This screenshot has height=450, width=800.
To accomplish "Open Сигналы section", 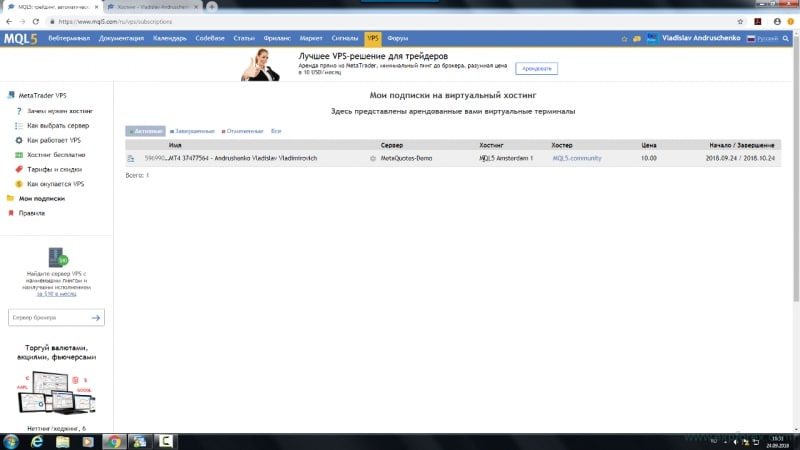I will pos(344,38).
